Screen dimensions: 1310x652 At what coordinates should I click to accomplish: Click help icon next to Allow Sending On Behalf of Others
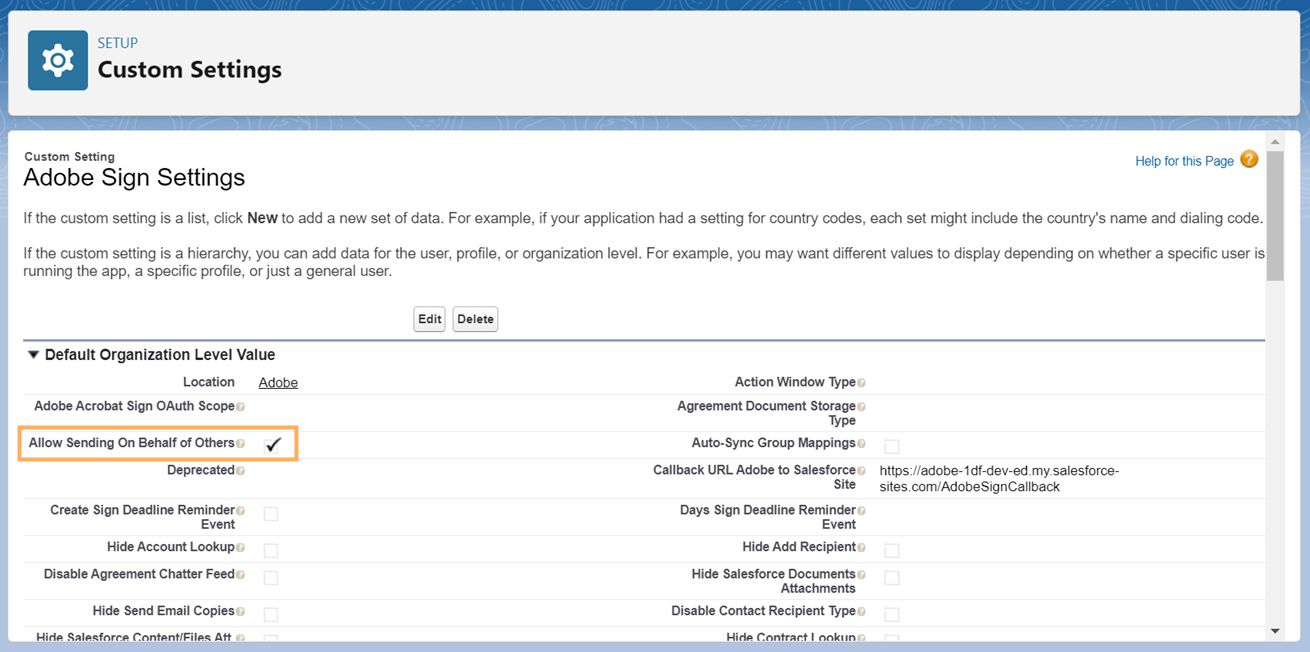pos(240,443)
